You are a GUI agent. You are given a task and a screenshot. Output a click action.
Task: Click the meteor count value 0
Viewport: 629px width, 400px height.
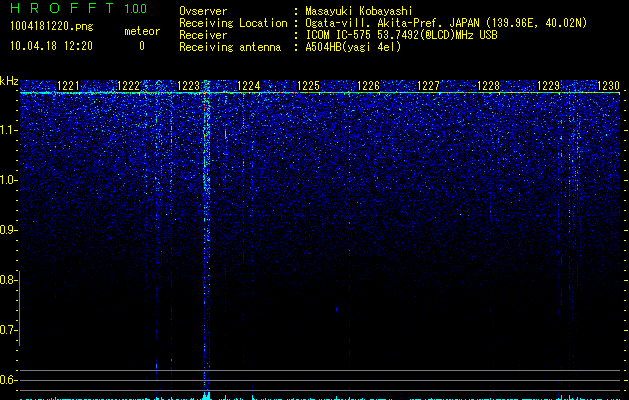142,46
